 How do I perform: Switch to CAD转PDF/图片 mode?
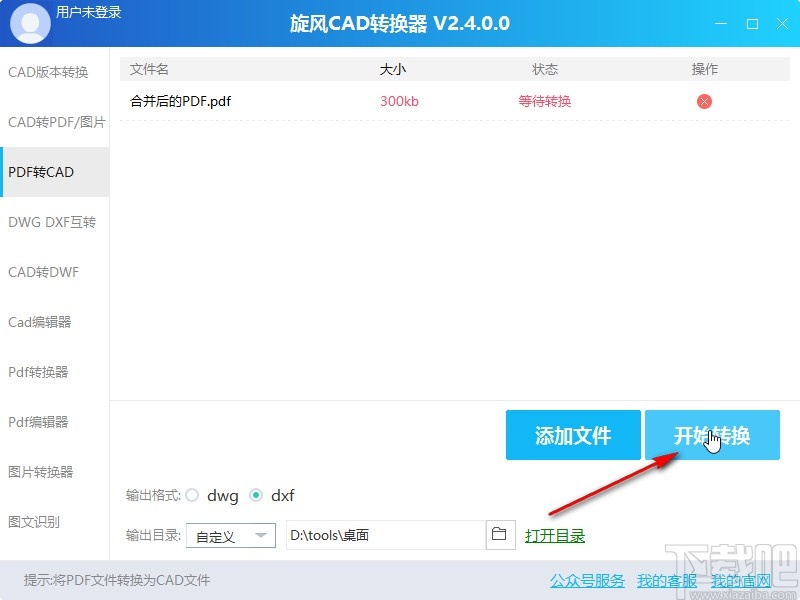tap(50, 122)
